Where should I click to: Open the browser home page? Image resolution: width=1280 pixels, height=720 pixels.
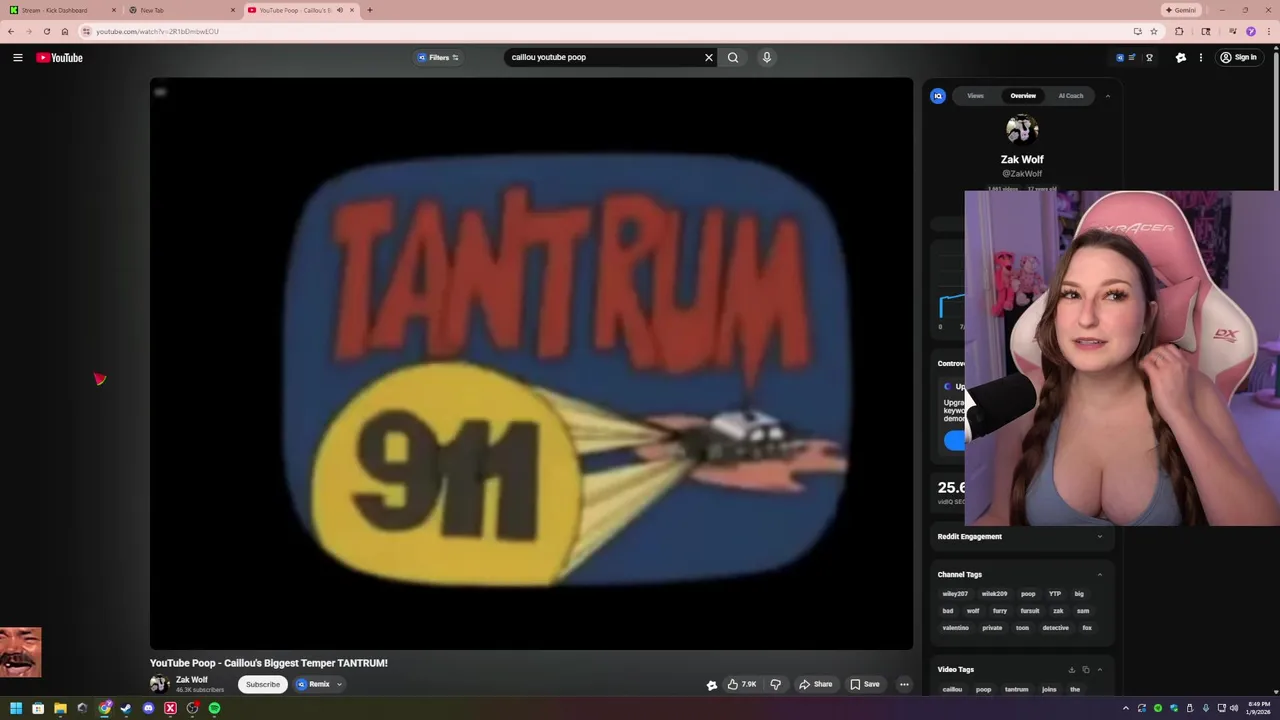[x=65, y=31]
